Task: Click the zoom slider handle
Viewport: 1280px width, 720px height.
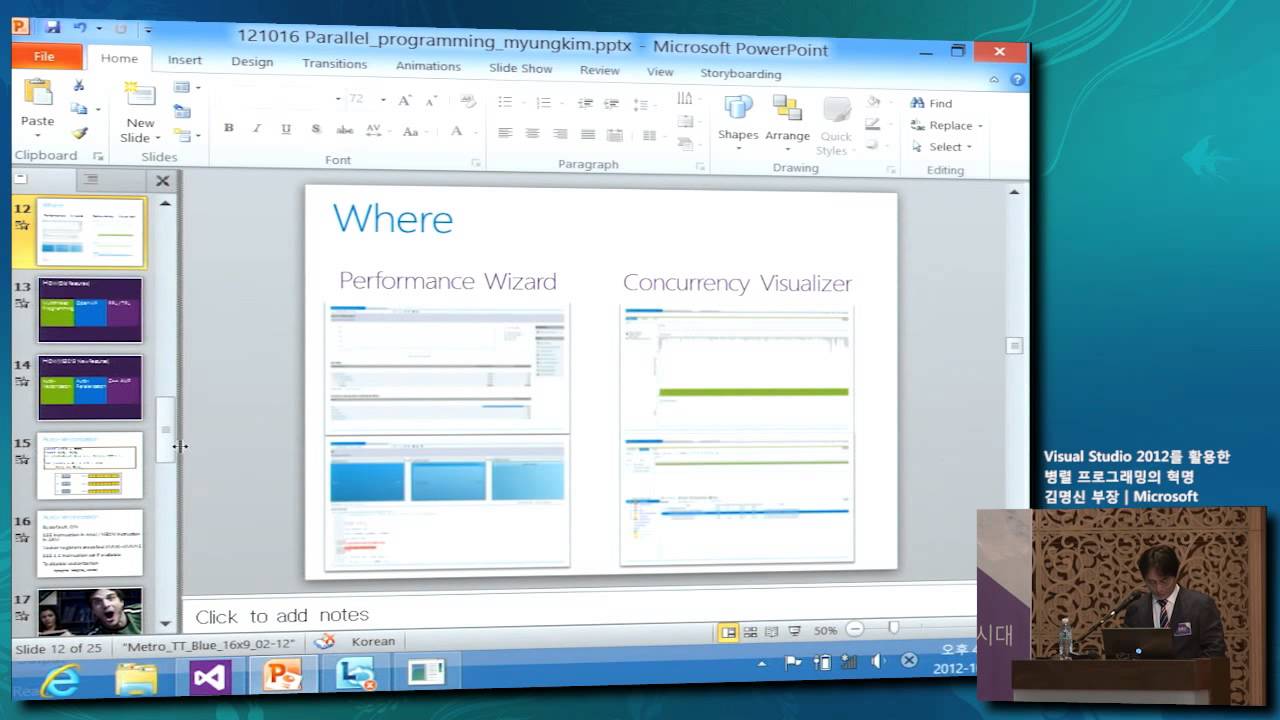Action: (x=894, y=627)
